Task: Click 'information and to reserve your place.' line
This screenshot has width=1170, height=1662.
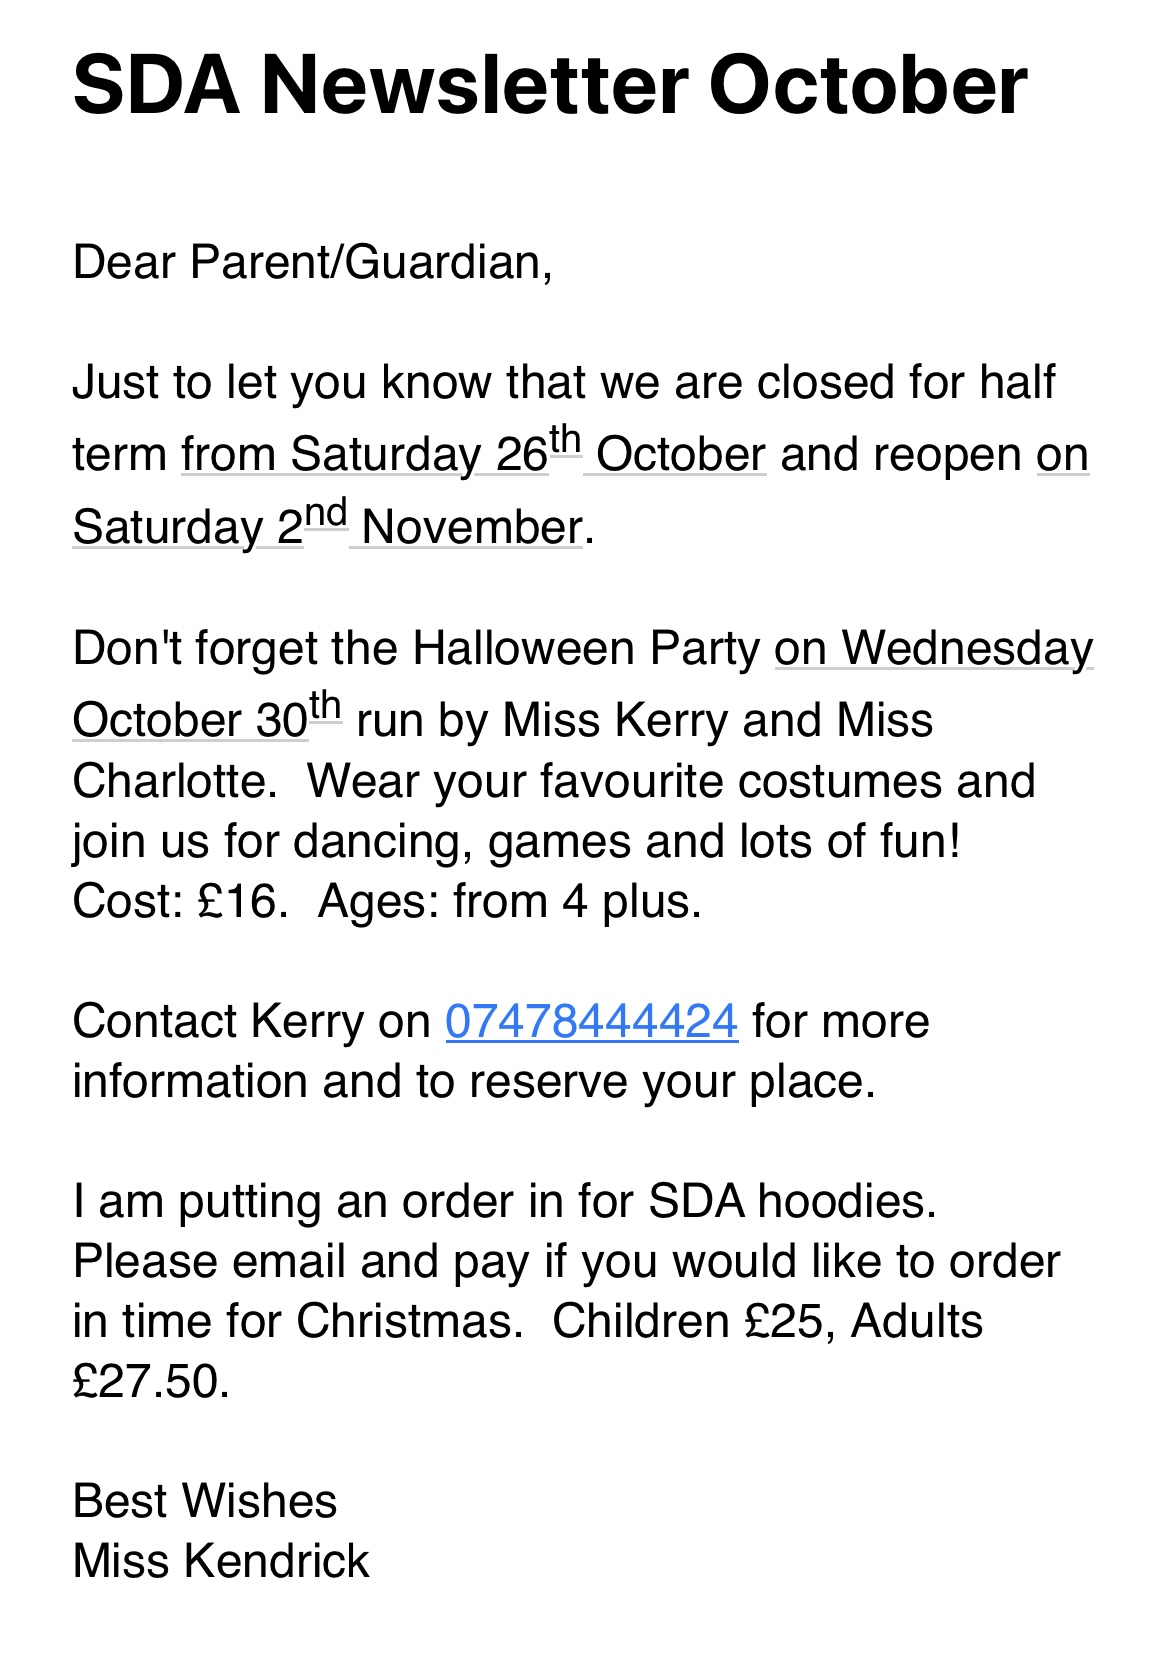Action: pos(474,1082)
